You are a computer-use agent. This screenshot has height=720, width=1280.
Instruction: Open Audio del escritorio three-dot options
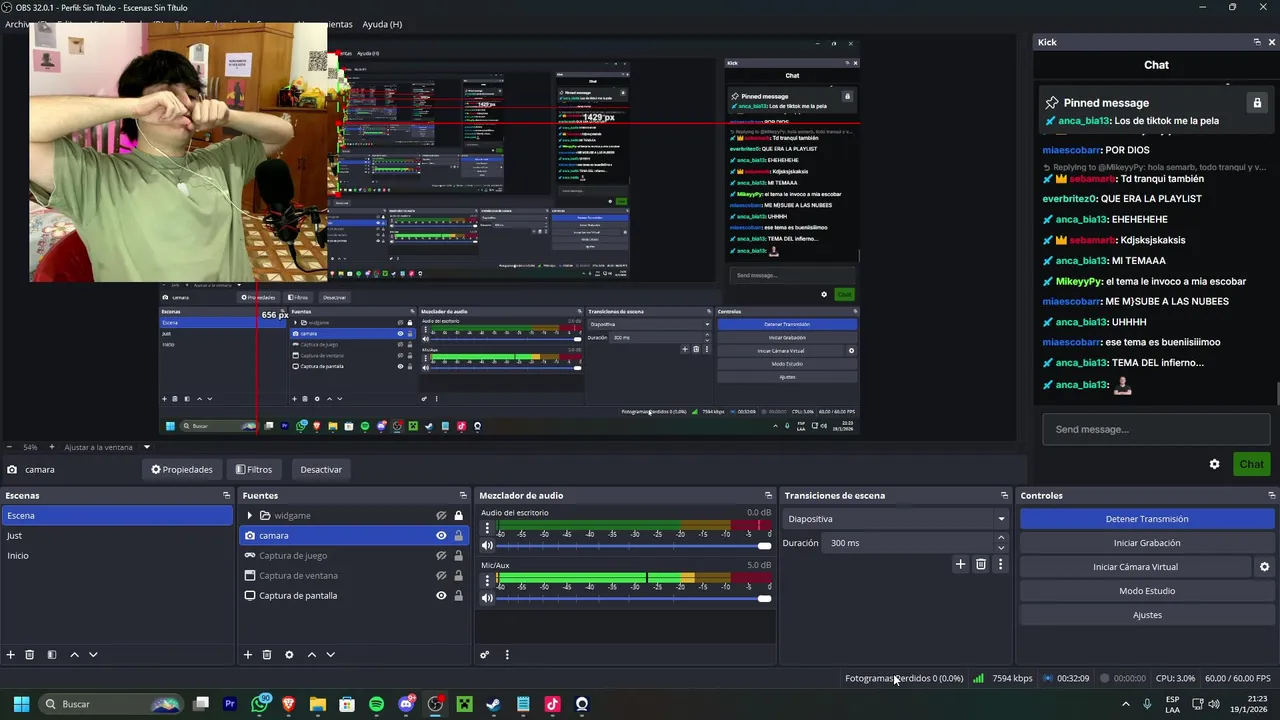(x=487, y=528)
